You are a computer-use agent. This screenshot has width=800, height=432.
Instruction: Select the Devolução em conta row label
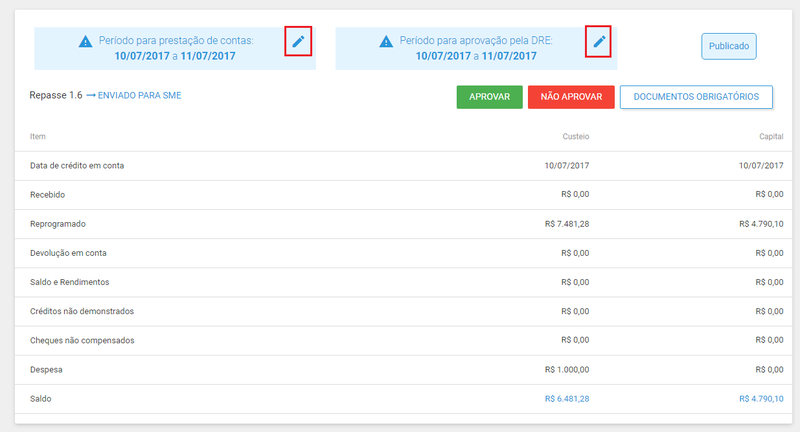(x=68, y=253)
